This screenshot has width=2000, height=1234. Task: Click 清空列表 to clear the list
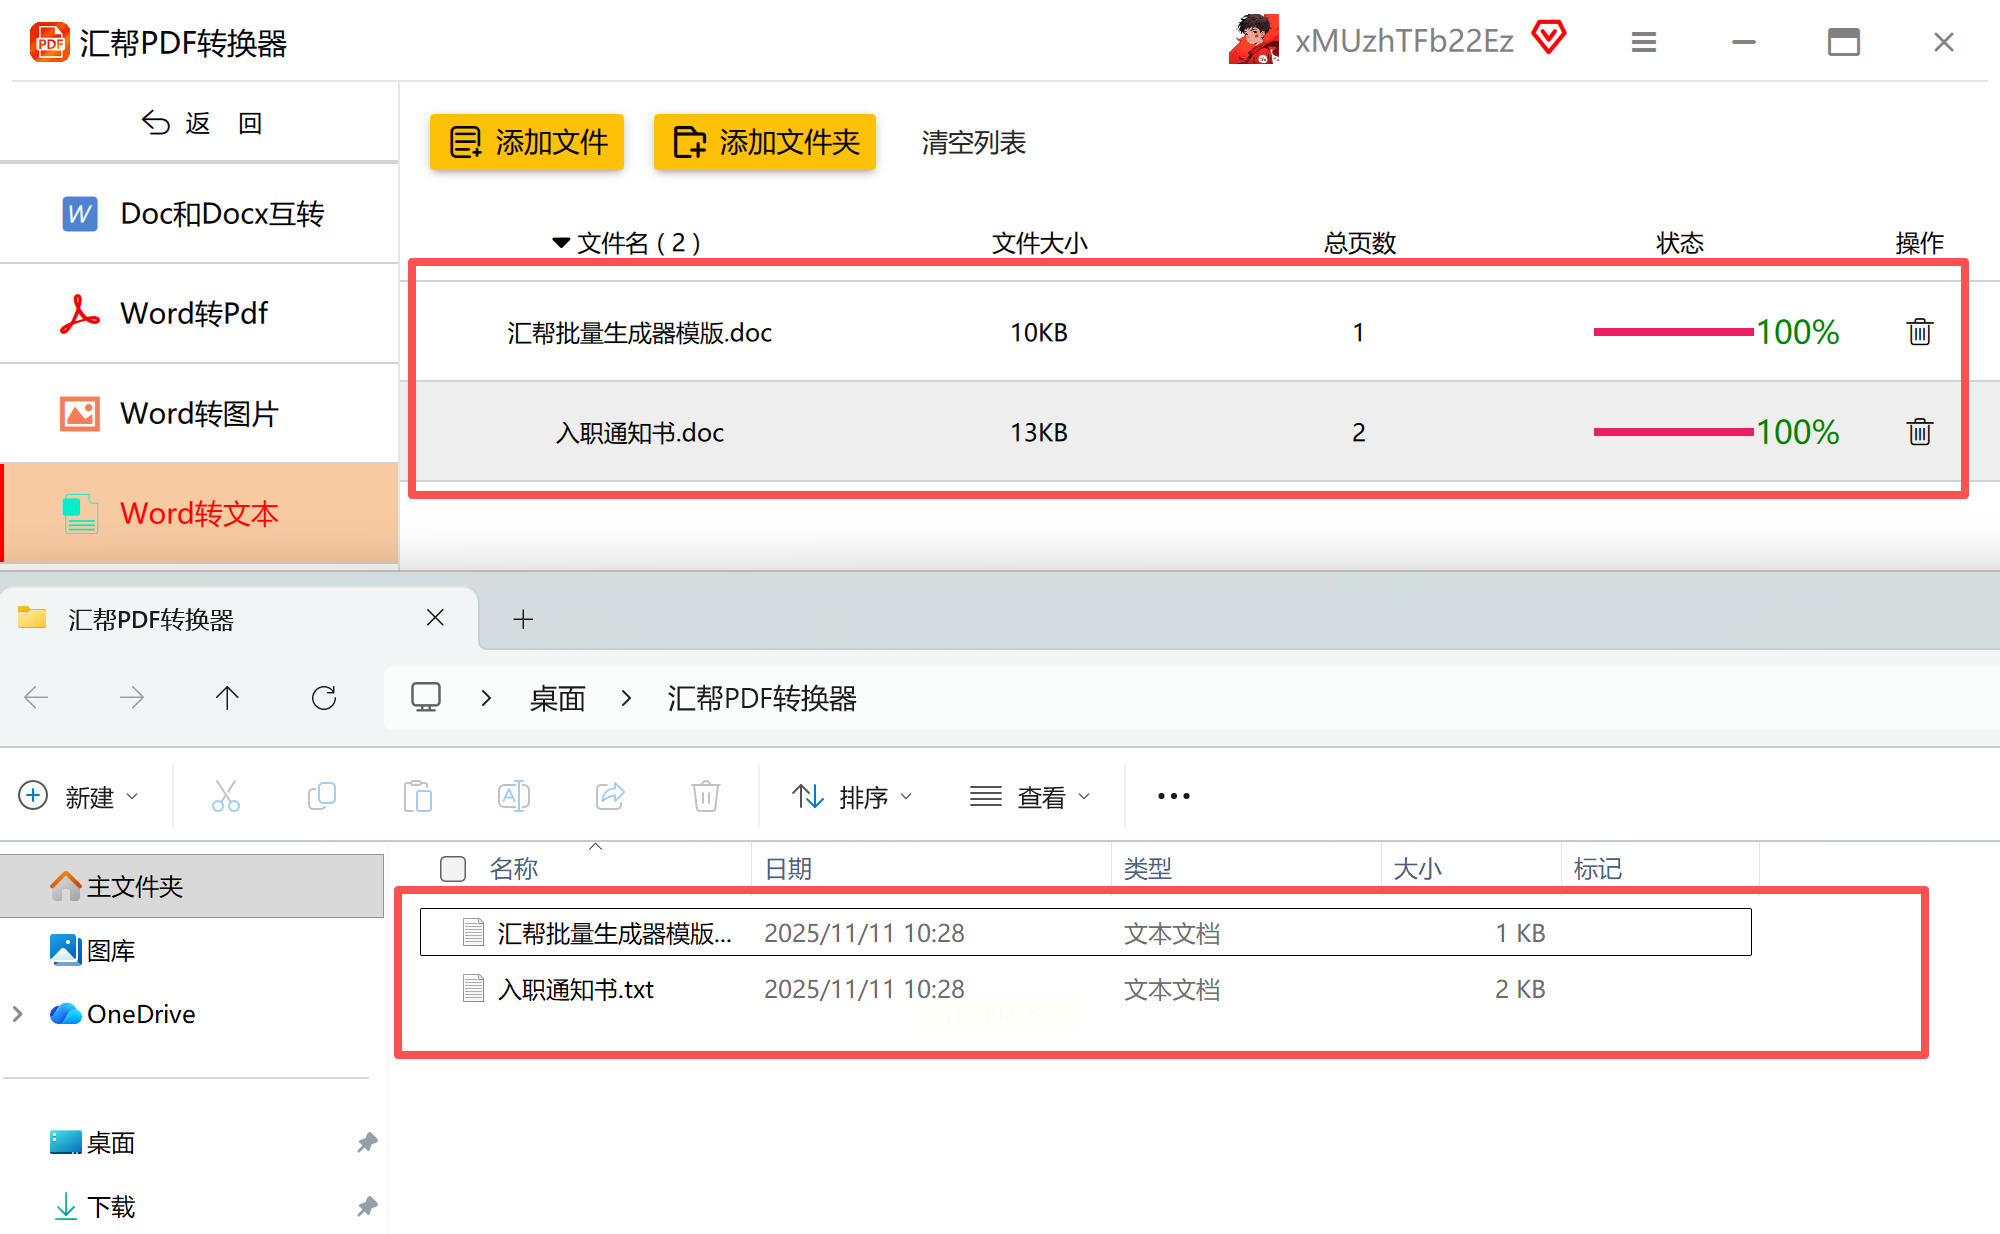[x=973, y=143]
